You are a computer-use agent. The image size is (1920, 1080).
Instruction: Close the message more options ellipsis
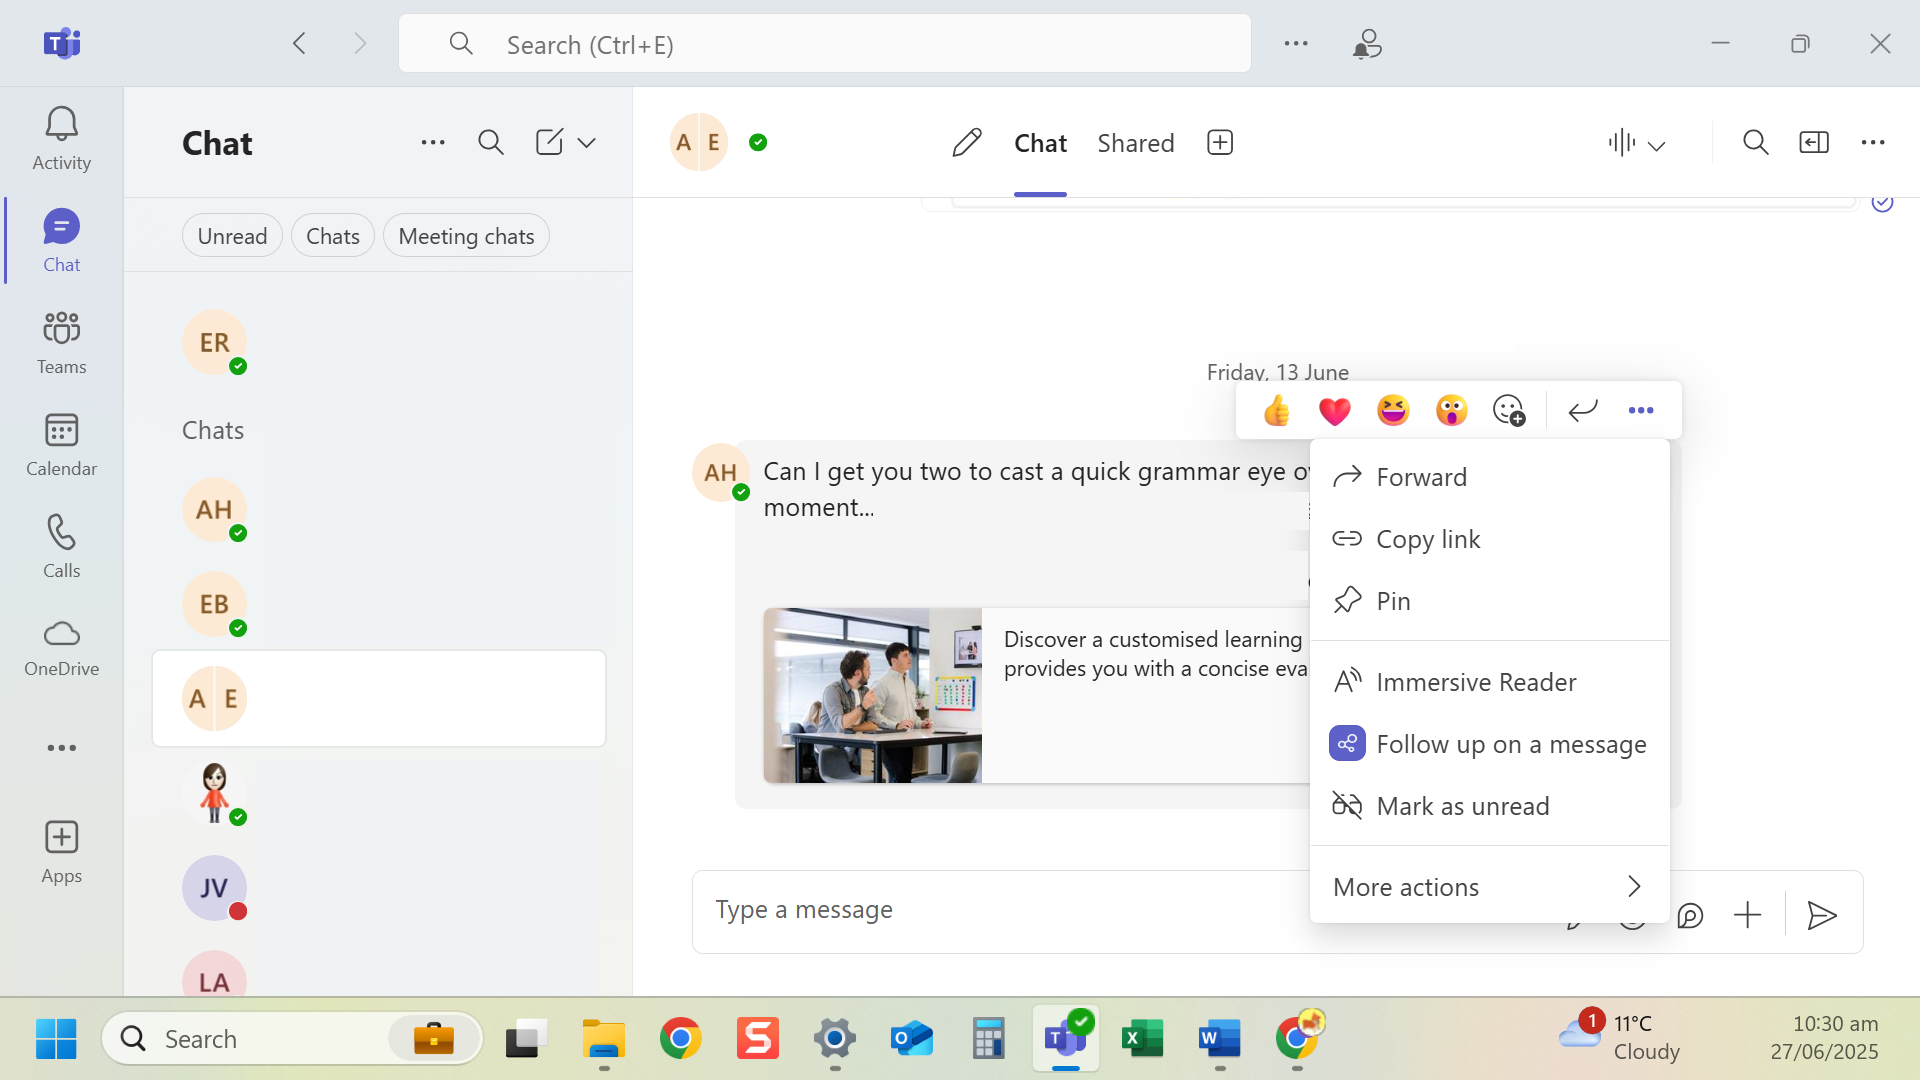pos(1641,410)
